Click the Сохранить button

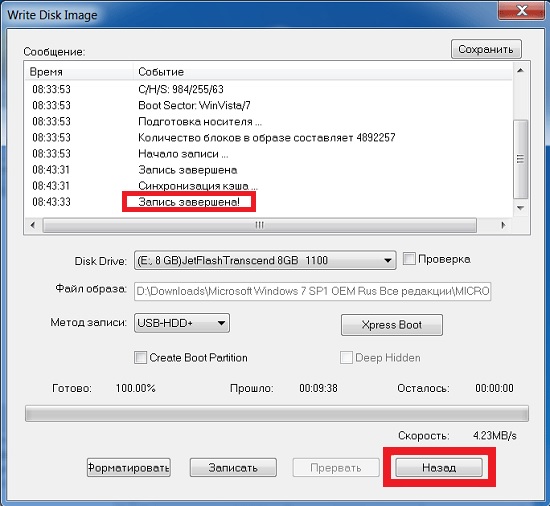click(486, 49)
